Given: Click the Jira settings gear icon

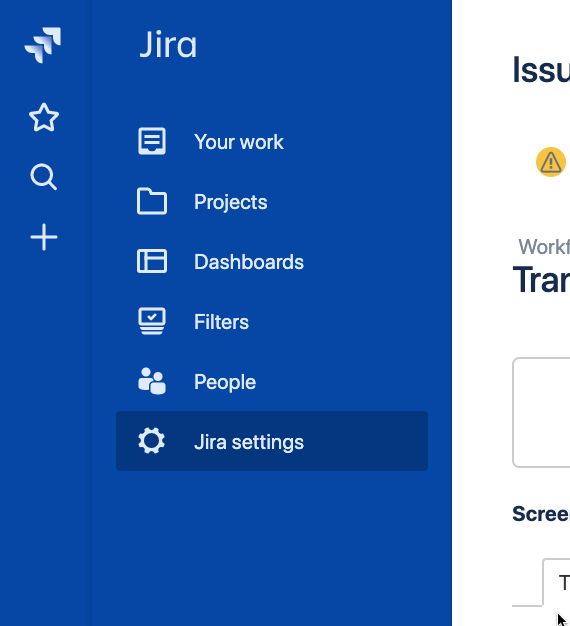Looking at the screenshot, I should point(151,441).
